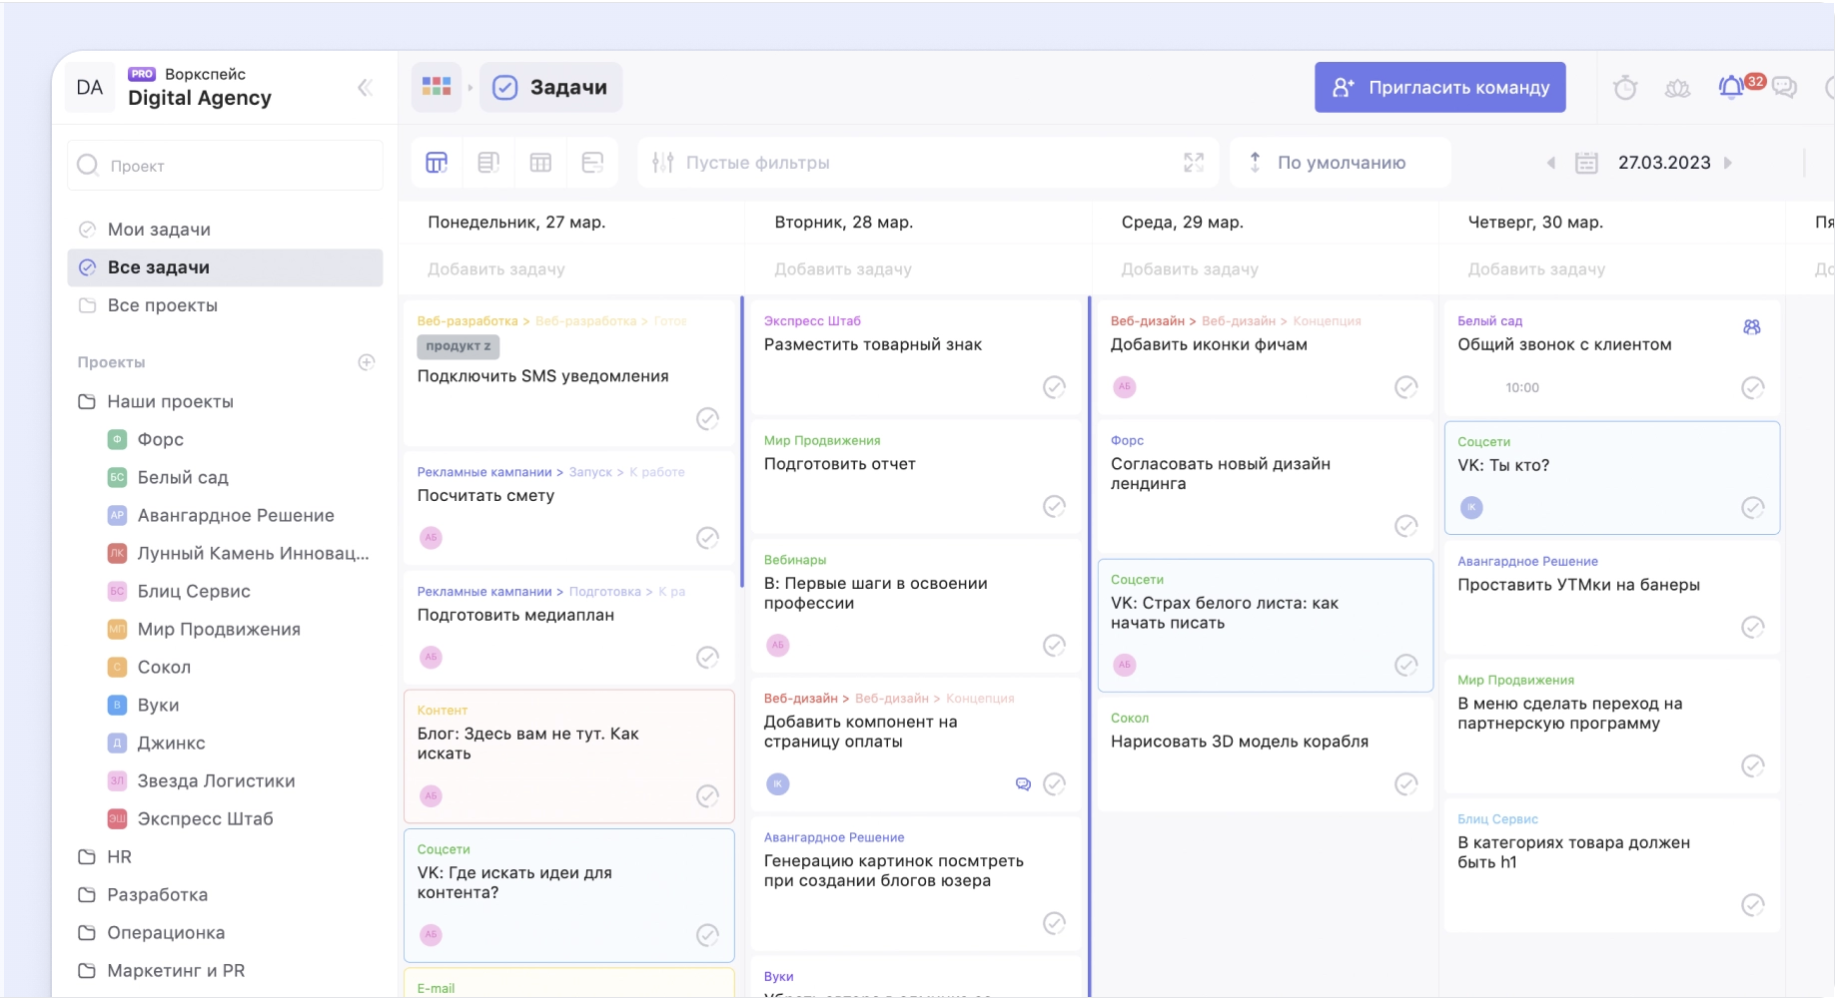Check off 'Добавить иконки фичам' task
The width and height of the screenshot is (1836, 1002).
coord(1406,388)
